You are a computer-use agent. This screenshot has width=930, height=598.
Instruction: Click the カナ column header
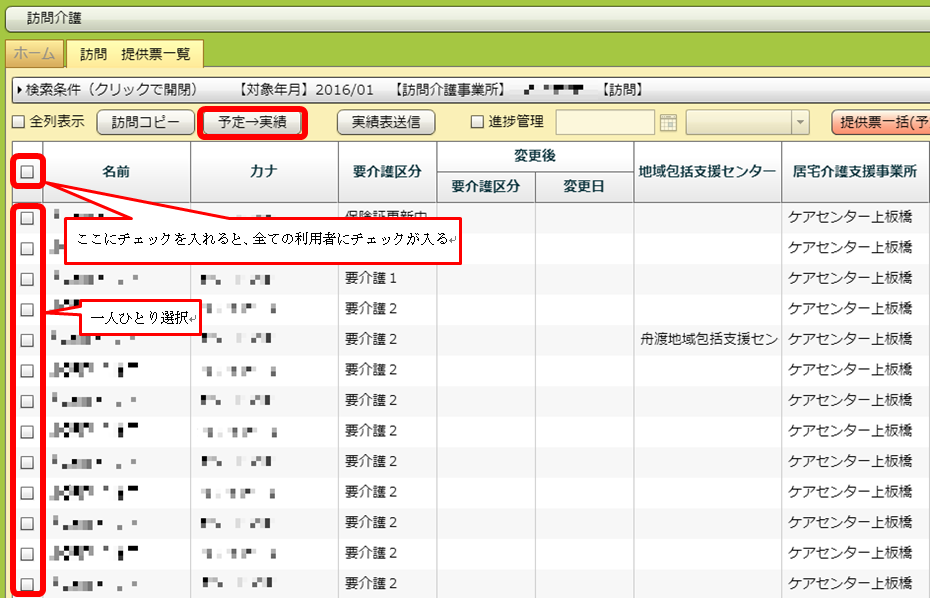click(x=264, y=172)
